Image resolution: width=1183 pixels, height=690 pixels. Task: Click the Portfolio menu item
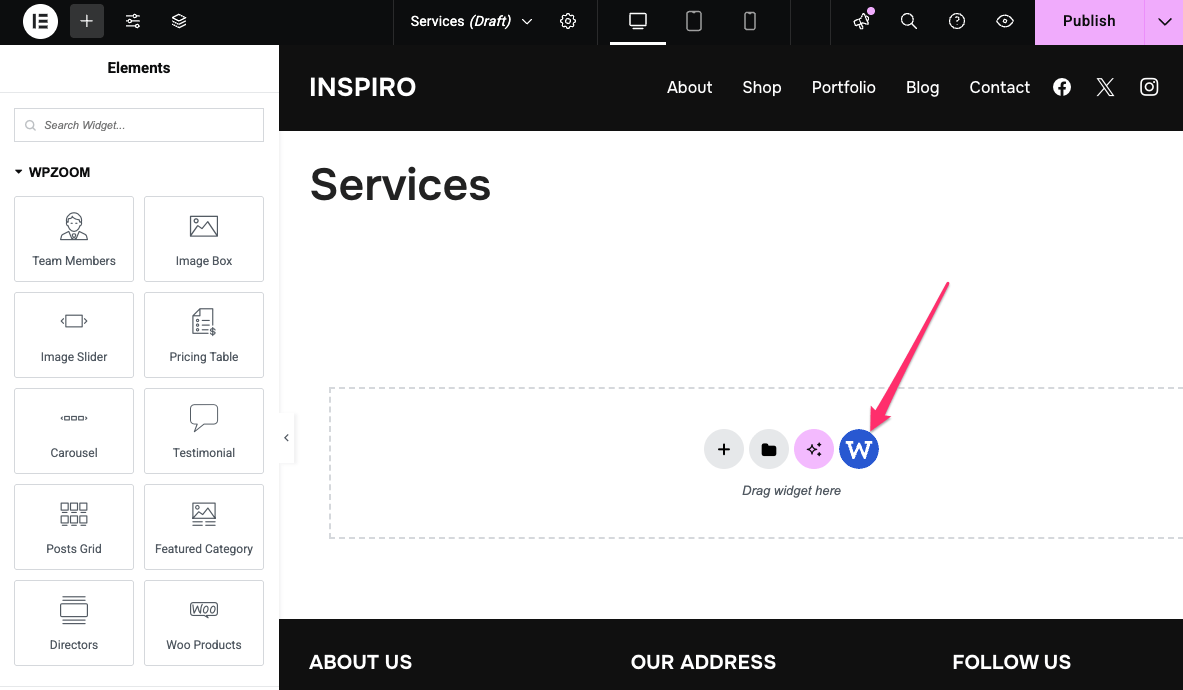[843, 87]
